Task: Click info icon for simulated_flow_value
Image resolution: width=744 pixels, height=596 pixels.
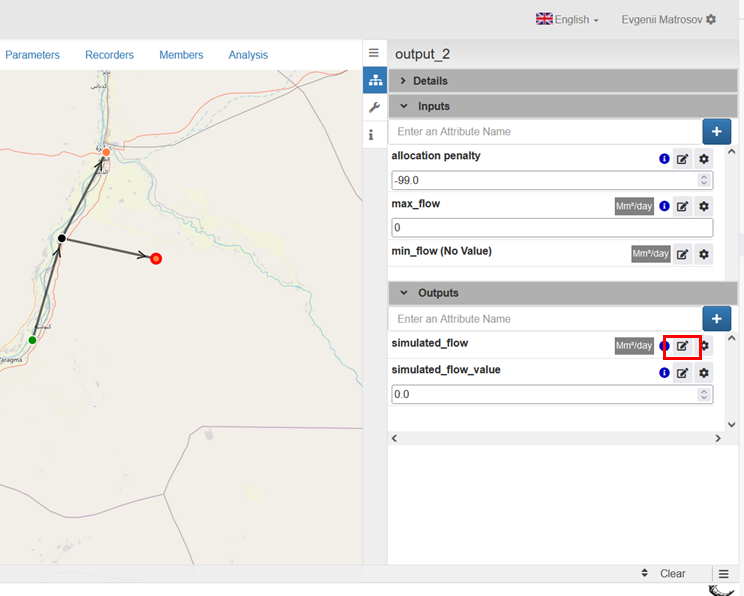Action: (x=664, y=373)
